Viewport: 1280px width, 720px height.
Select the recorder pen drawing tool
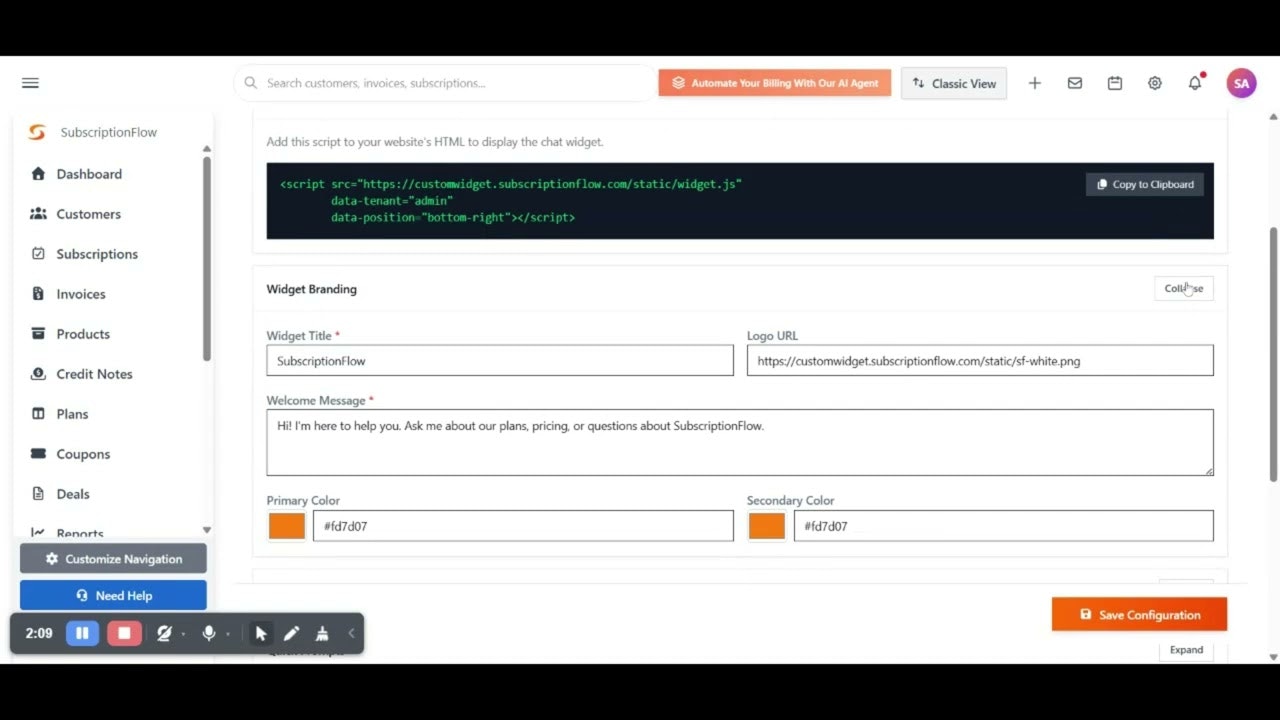[291, 633]
